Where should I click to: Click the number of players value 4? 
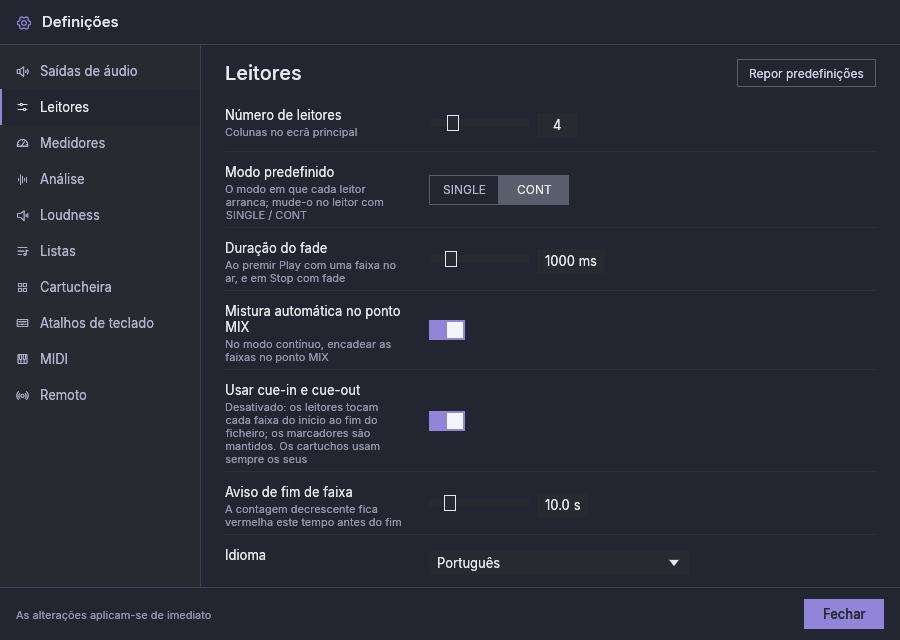click(557, 125)
